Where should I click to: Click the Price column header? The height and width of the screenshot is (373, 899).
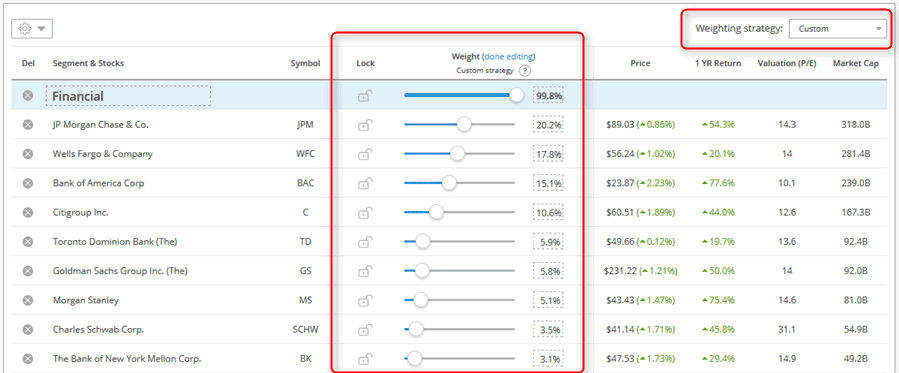coord(640,64)
